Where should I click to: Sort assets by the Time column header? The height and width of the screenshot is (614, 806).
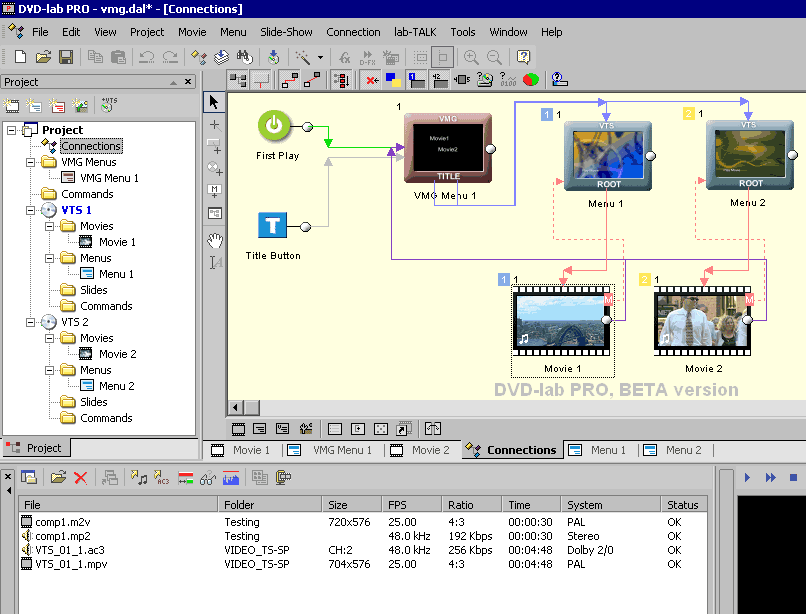pyautogui.click(x=531, y=505)
